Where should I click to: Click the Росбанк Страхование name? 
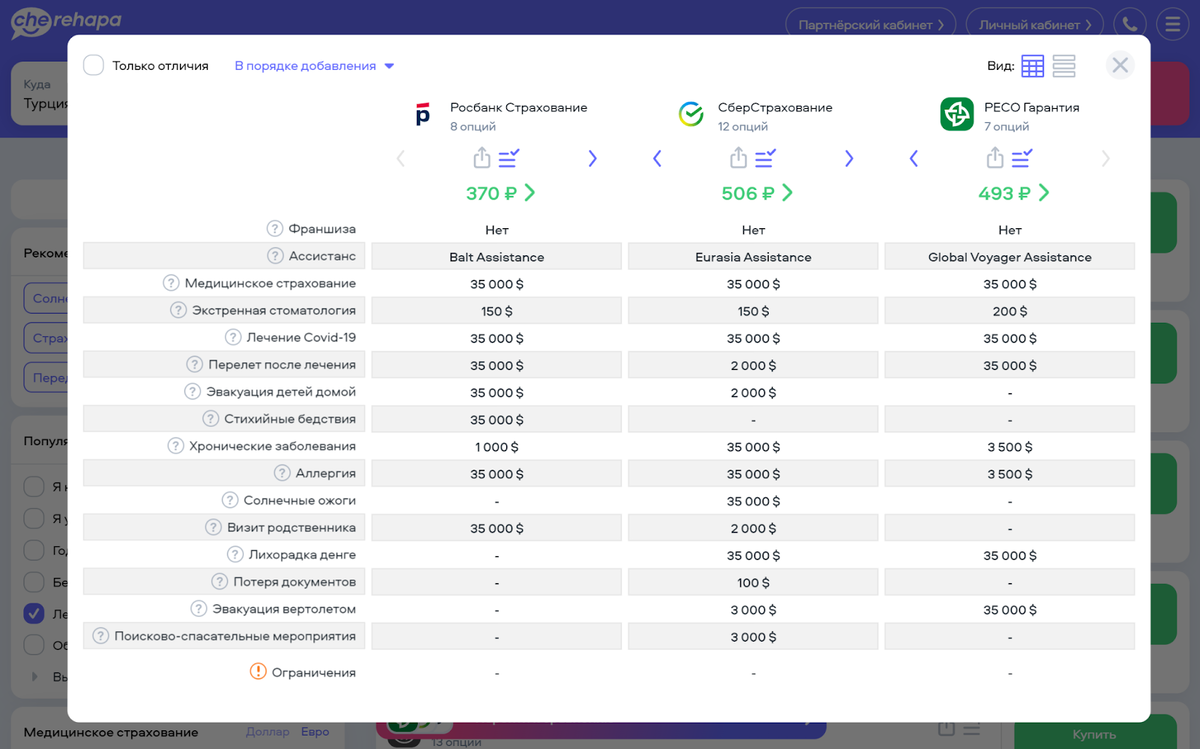point(519,107)
